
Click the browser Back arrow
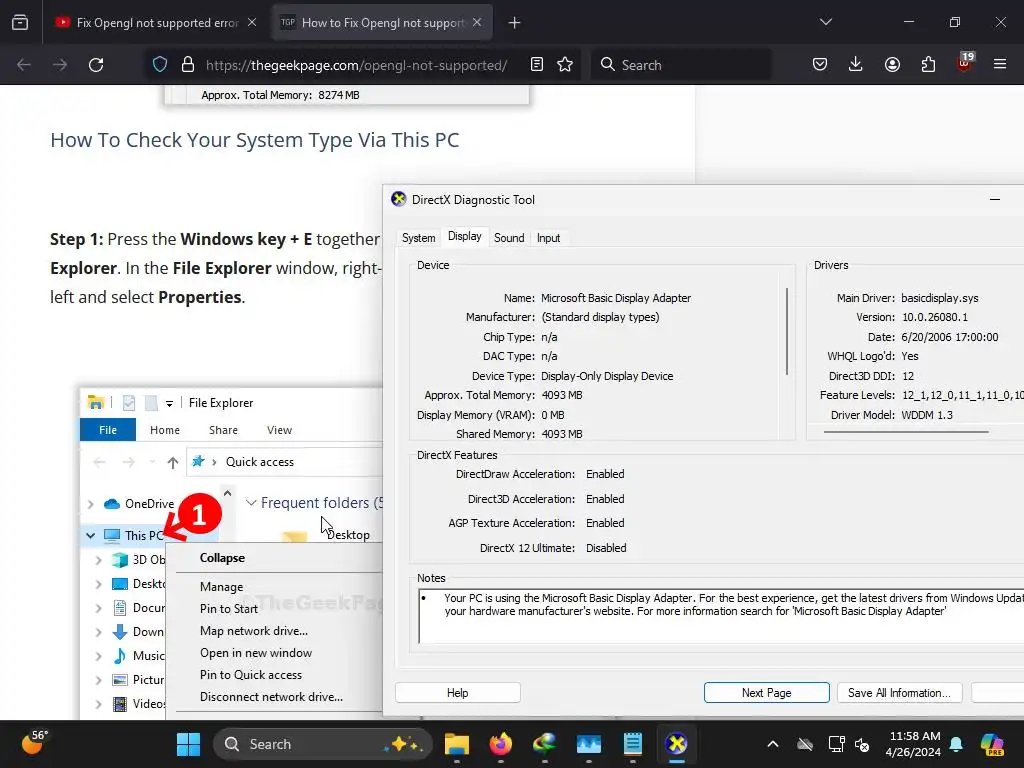point(24,65)
